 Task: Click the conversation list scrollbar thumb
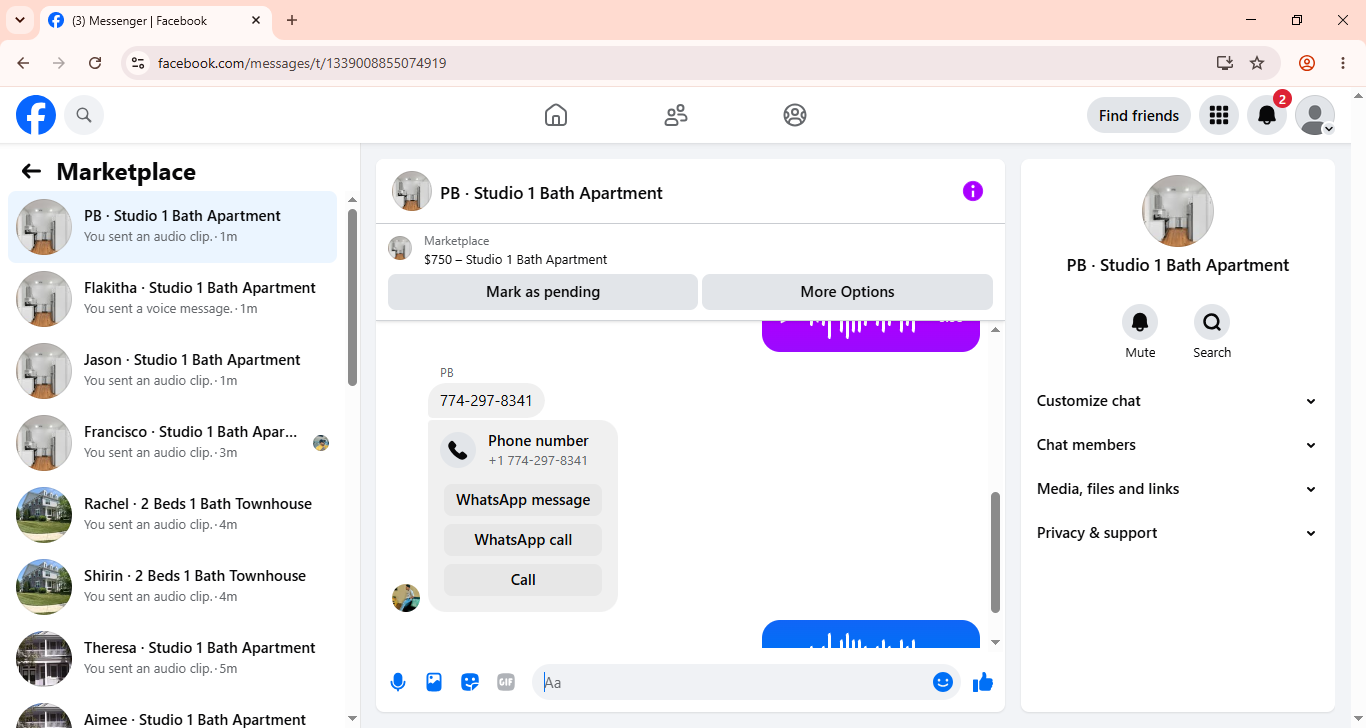pos(352,297)
